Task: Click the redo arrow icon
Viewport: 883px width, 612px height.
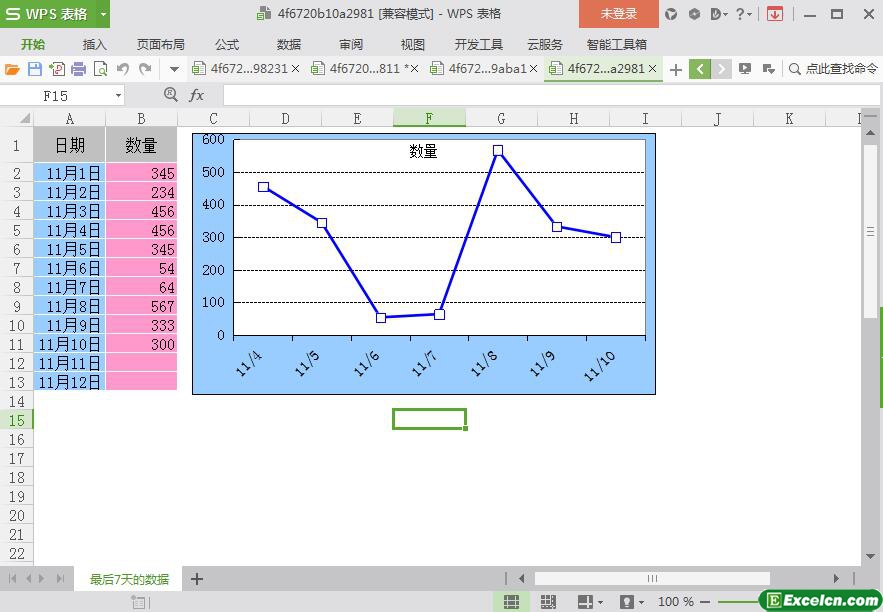Action: click(x=145, y=69)
